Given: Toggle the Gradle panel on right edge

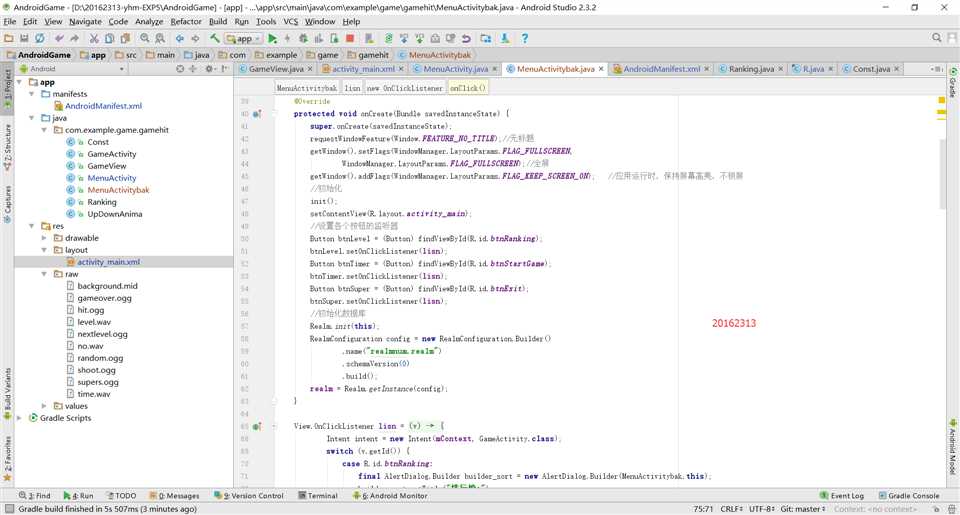Looking at the screenshot, I should 952,84.
